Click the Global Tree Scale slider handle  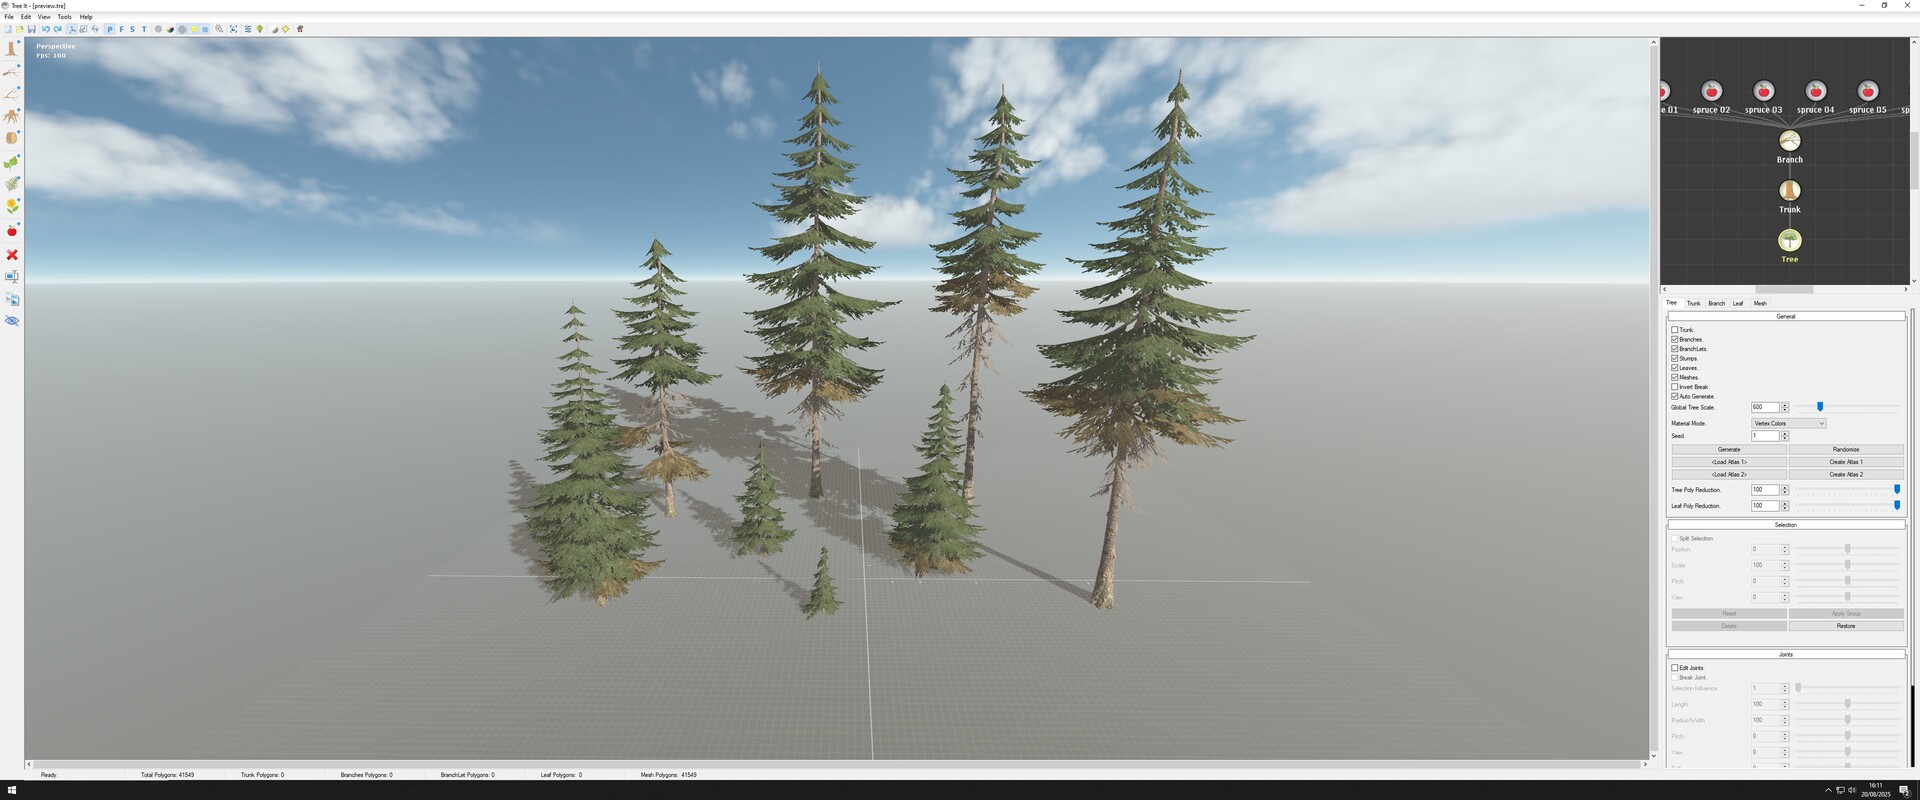(x=1820, y=407)
